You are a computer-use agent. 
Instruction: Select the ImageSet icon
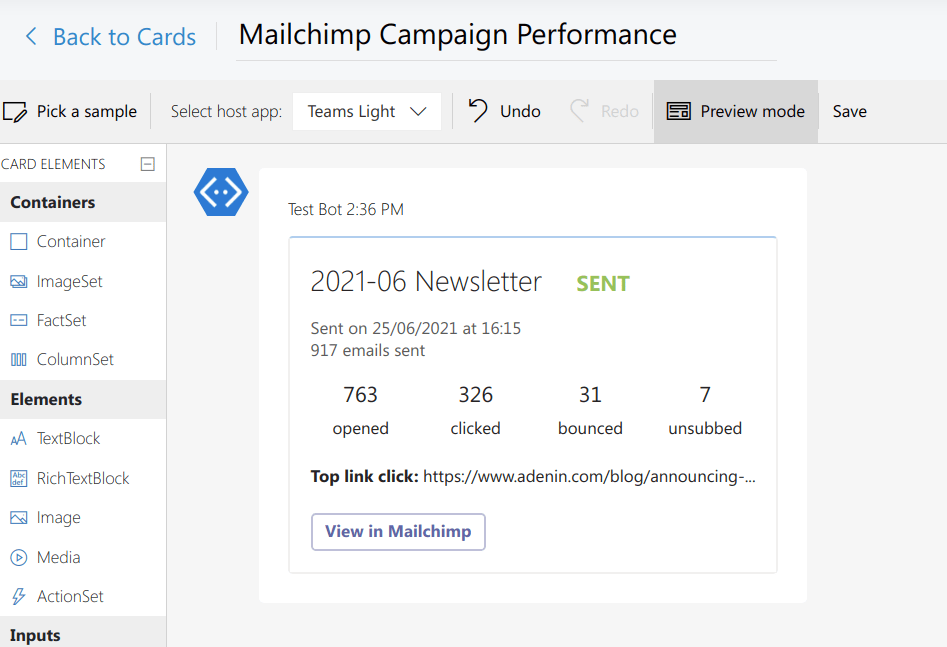(19, 282)
